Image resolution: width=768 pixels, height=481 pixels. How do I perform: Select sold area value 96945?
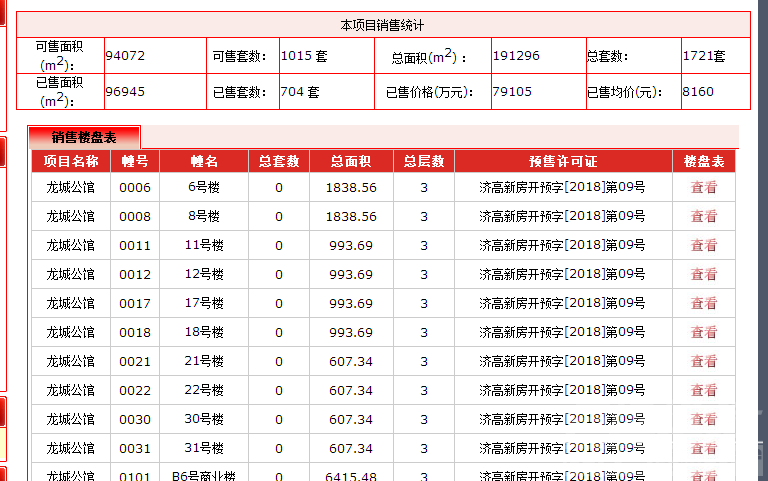coord(125,92)
